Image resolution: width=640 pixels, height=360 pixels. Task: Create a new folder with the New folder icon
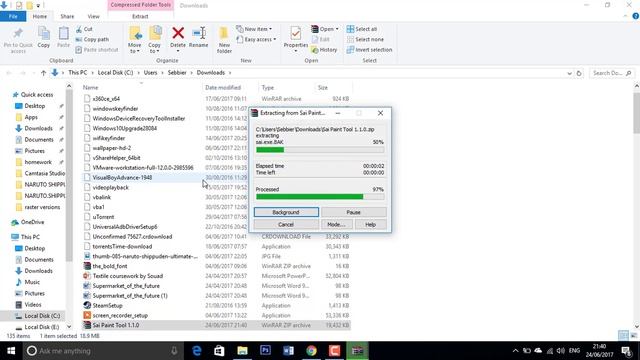[224, 33]
